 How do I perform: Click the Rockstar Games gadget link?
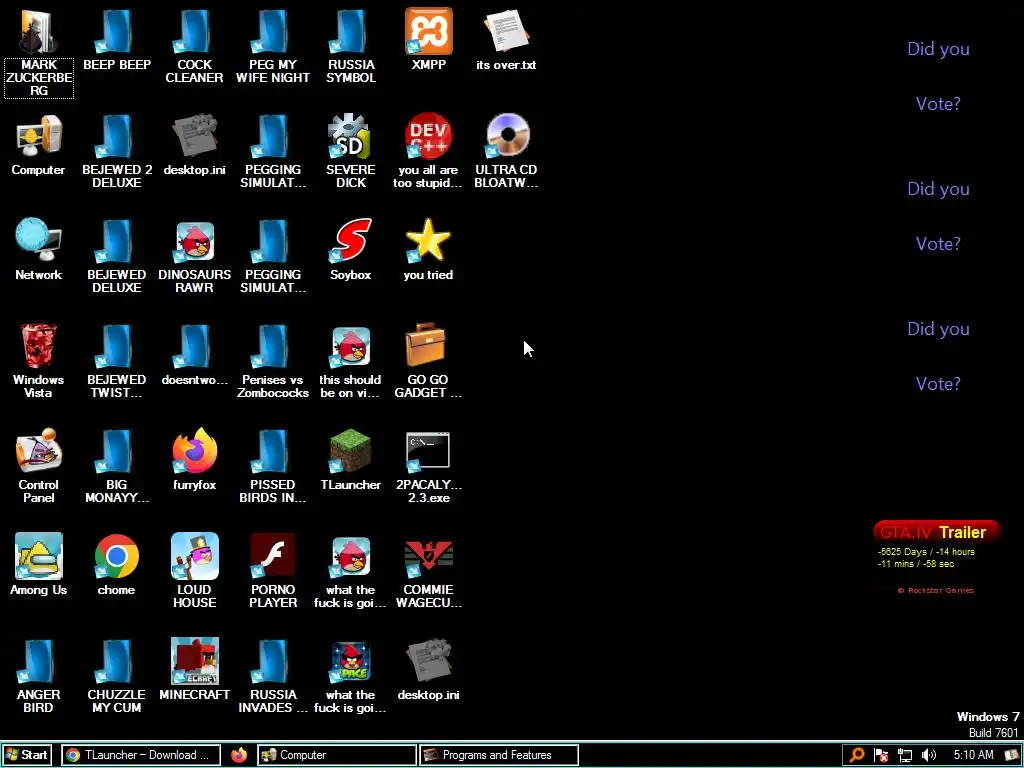point(936,590)
